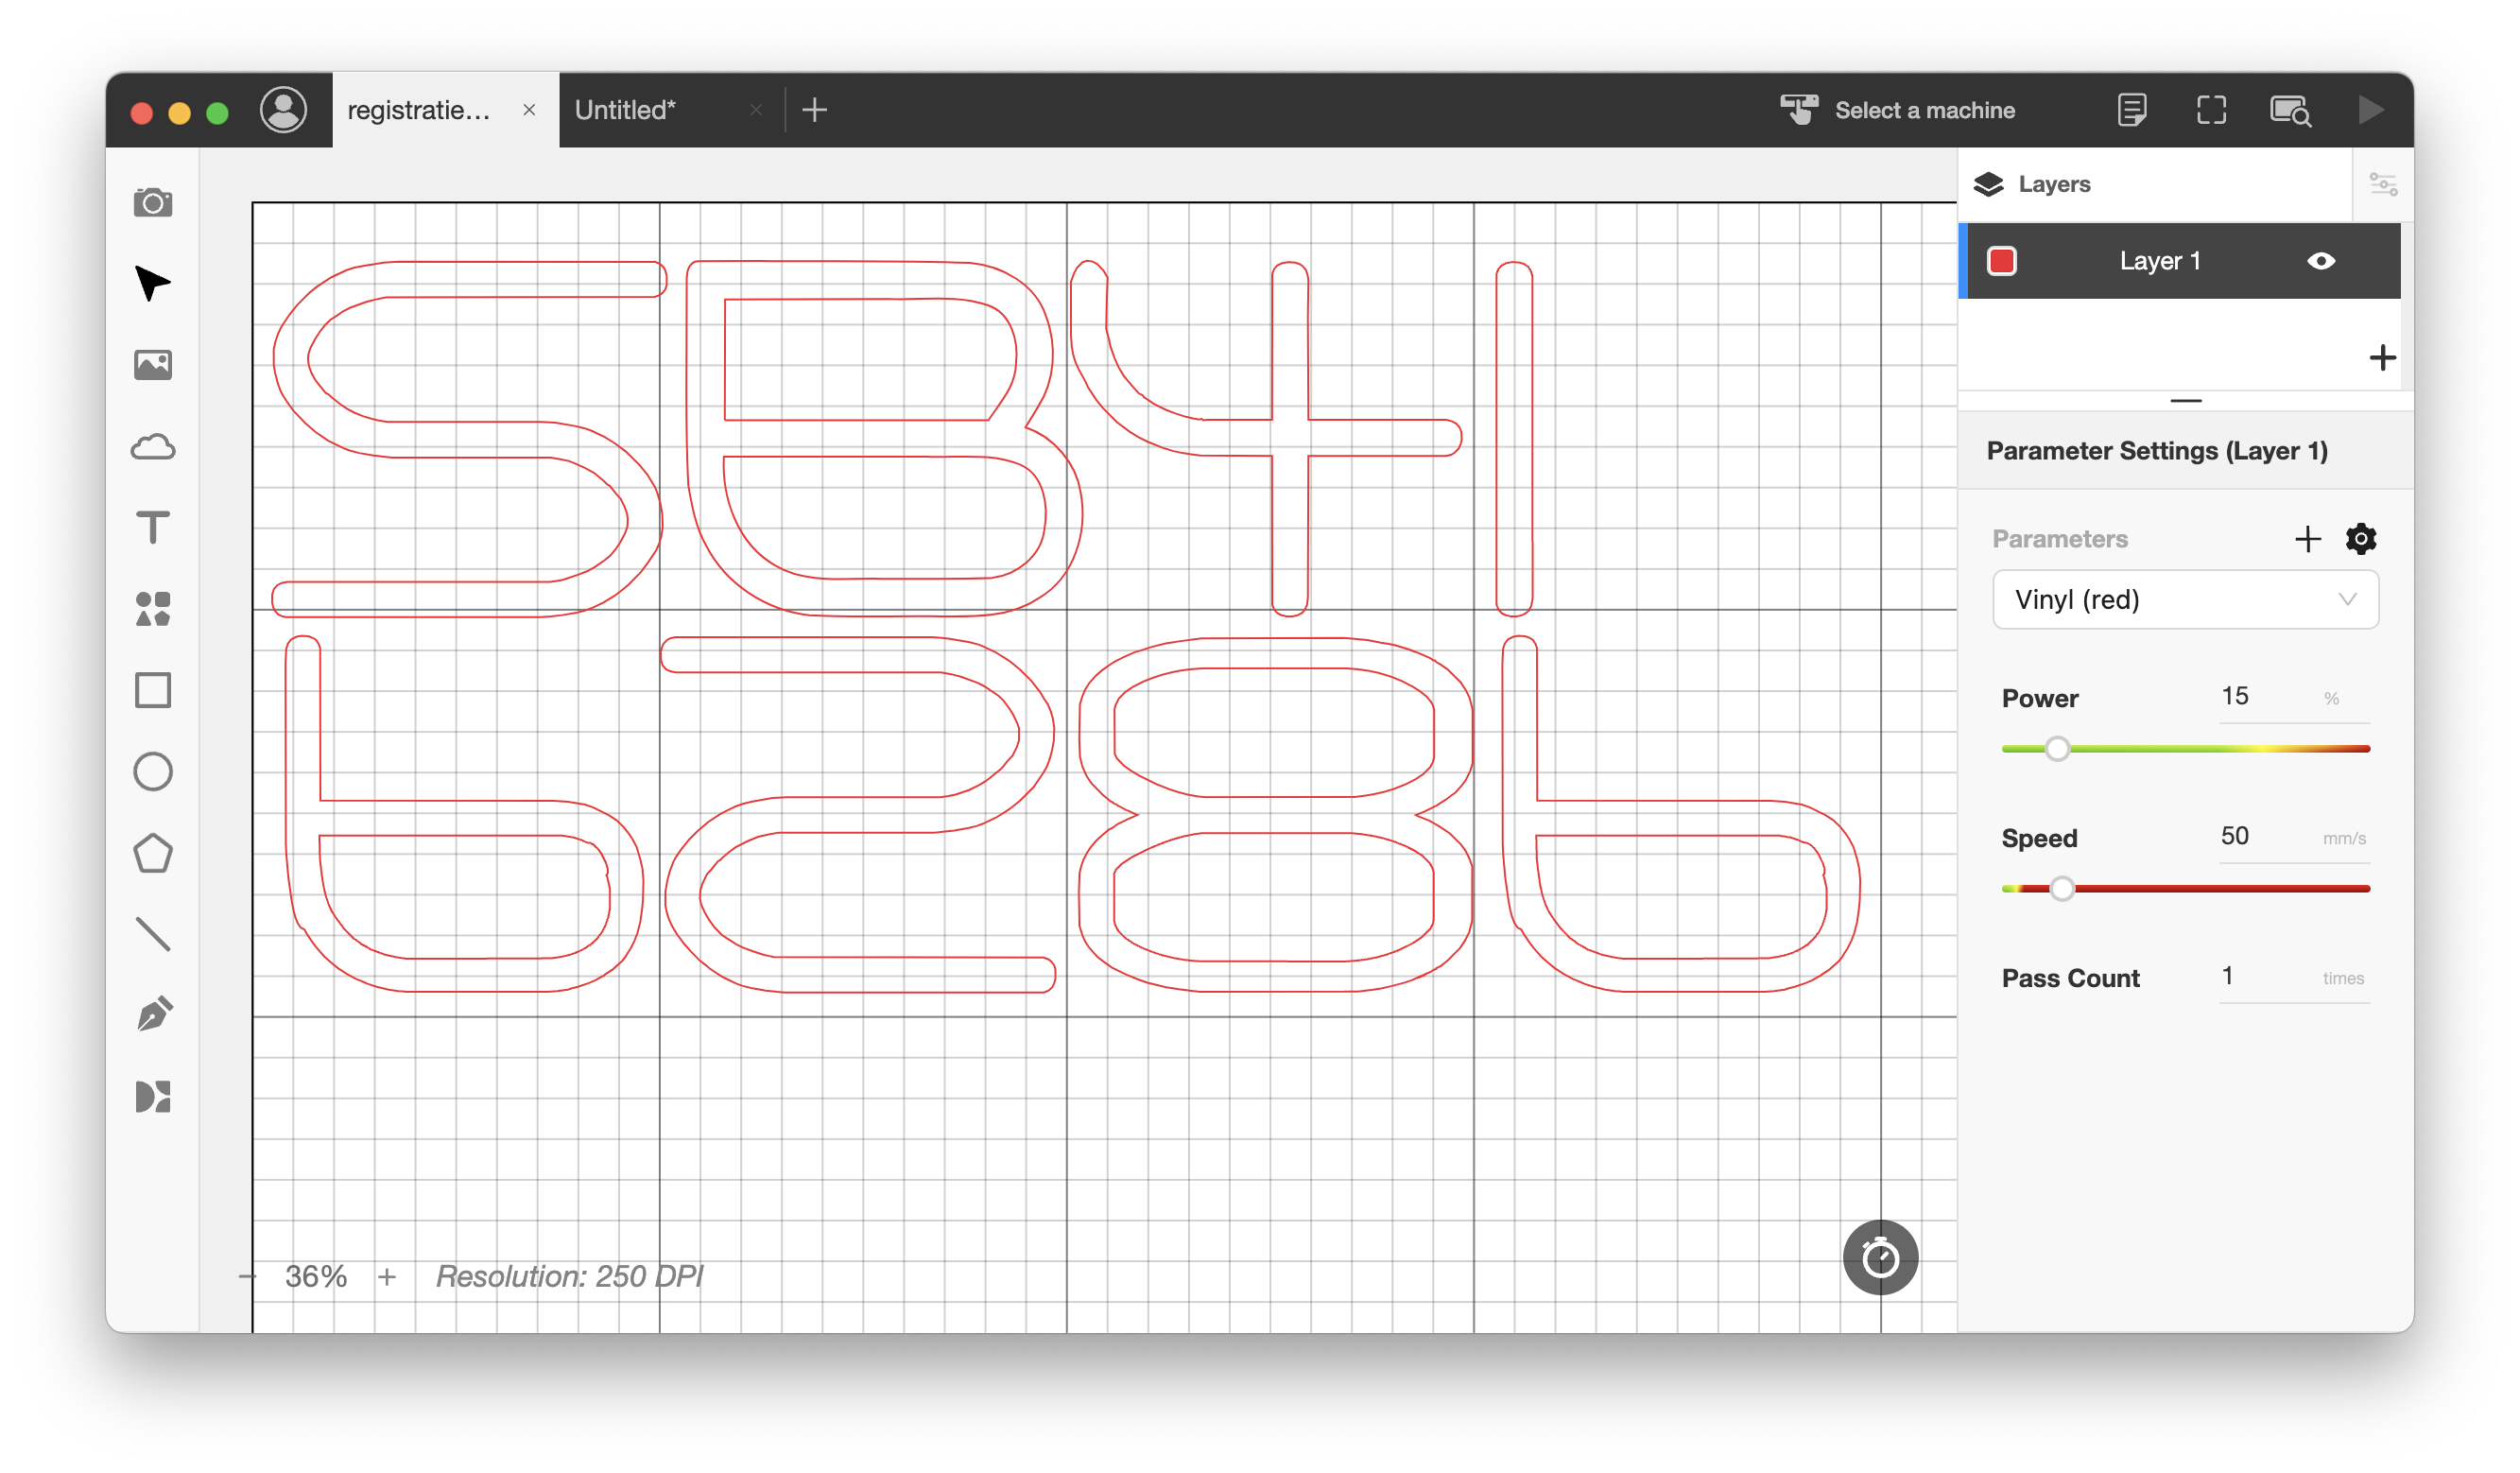
Task: Open the user account profile icon
Action: (x=284, y=110)
